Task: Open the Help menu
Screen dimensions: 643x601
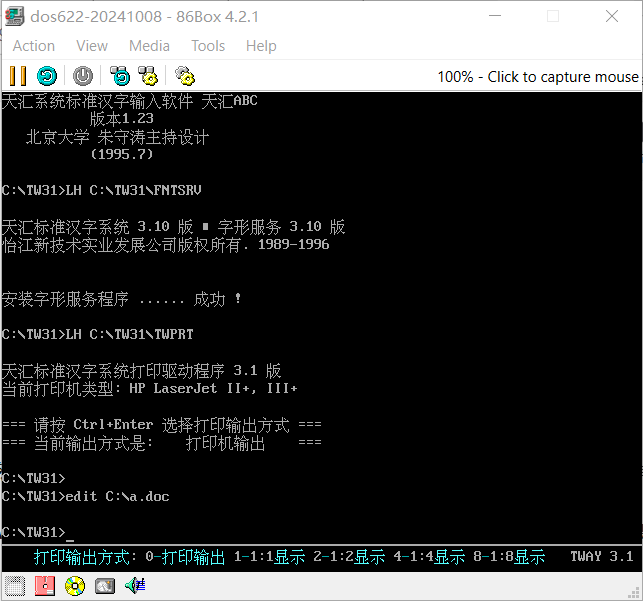Action: pyautogui.click(x=261, y=46)
